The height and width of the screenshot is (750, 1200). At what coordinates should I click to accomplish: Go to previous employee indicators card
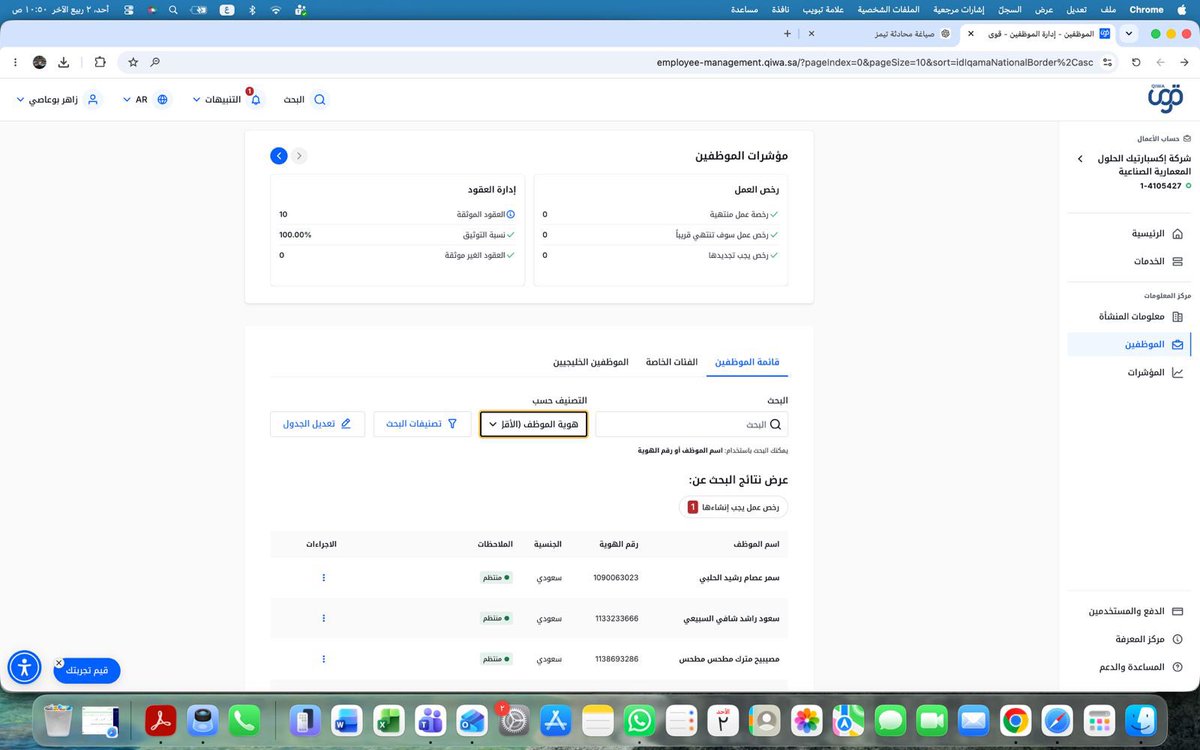[299, 156]
